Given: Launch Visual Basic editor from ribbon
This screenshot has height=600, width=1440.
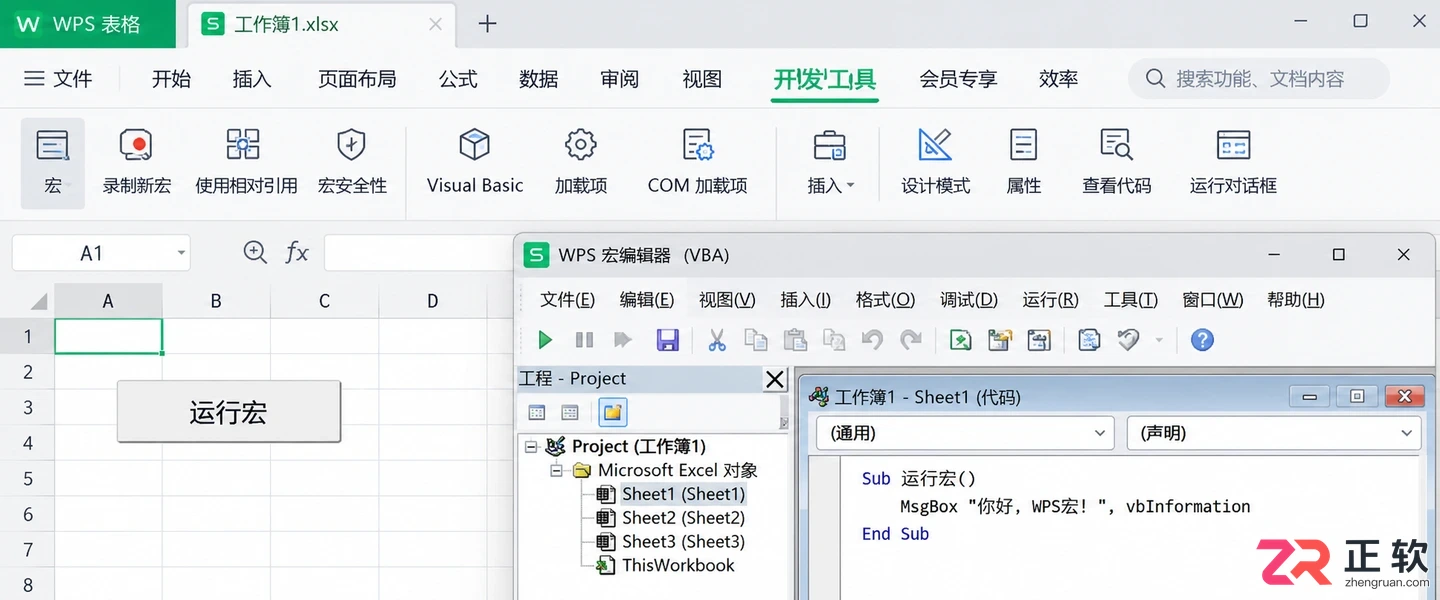Looking at the screenshot, I should (475, 163).
